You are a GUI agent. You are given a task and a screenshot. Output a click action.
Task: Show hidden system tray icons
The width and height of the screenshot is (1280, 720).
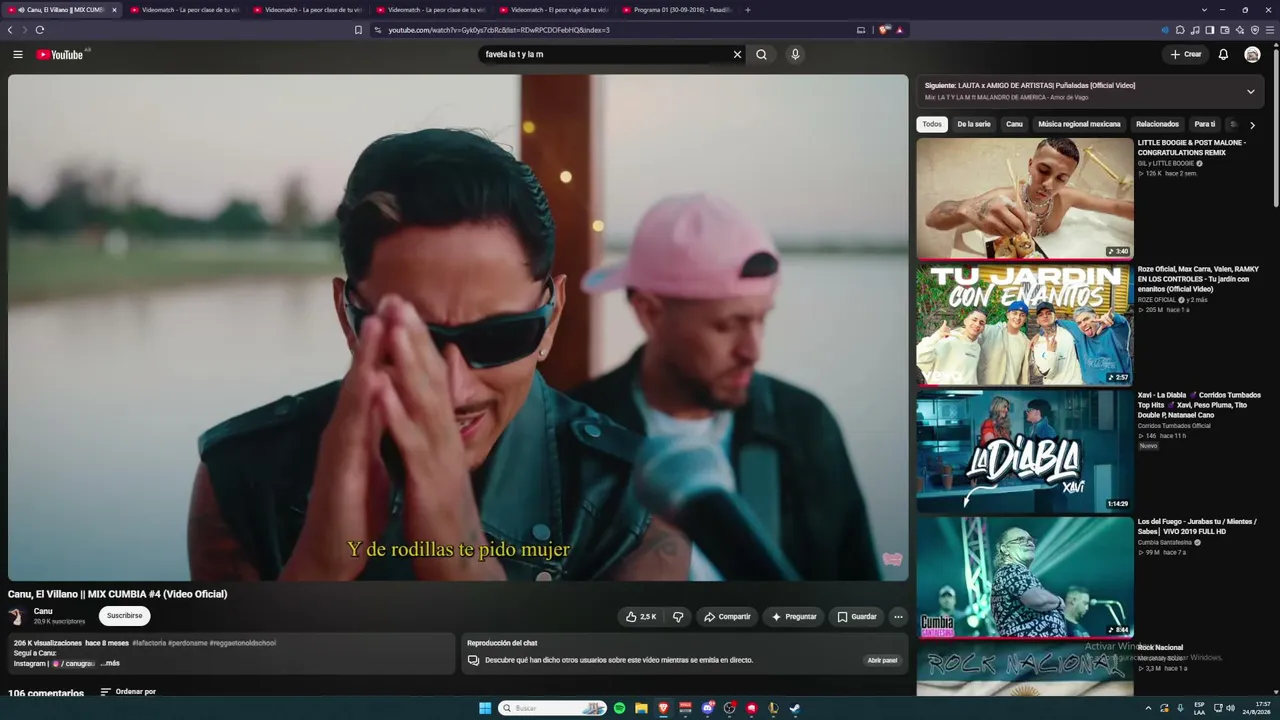(x=1148, y=708)
